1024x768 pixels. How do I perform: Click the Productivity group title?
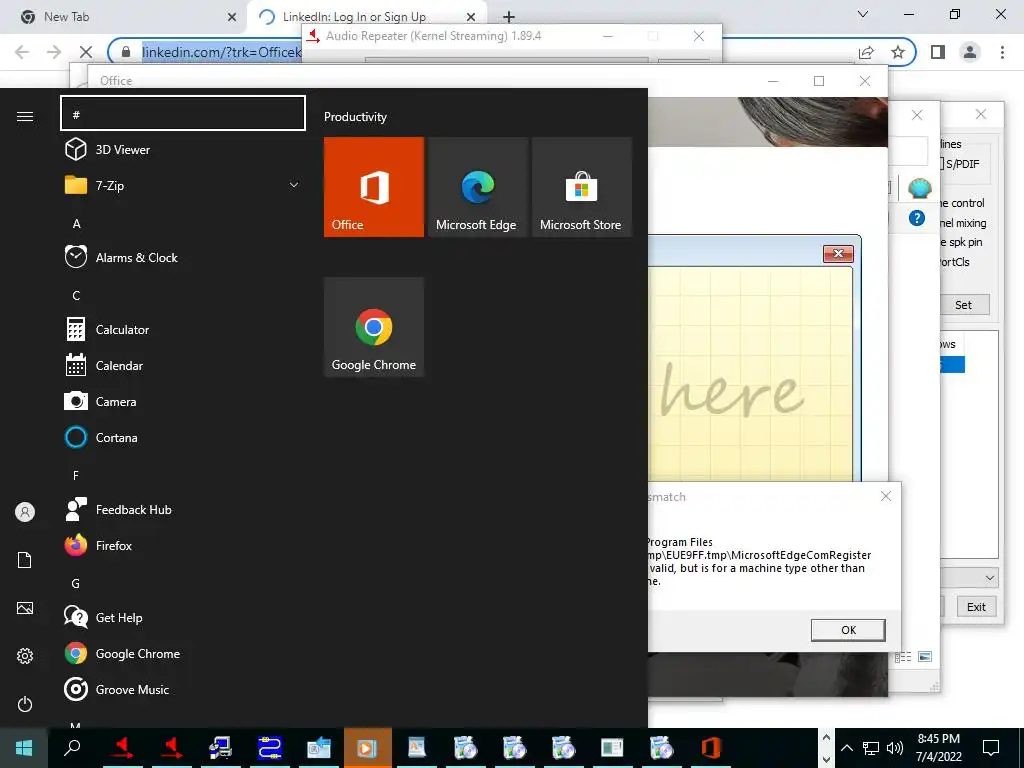point(355,117)
